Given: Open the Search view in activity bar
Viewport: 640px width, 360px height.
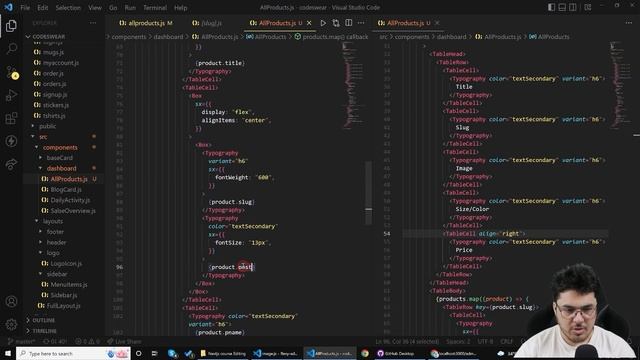Looking at the screenshot, I should (11, 49).
